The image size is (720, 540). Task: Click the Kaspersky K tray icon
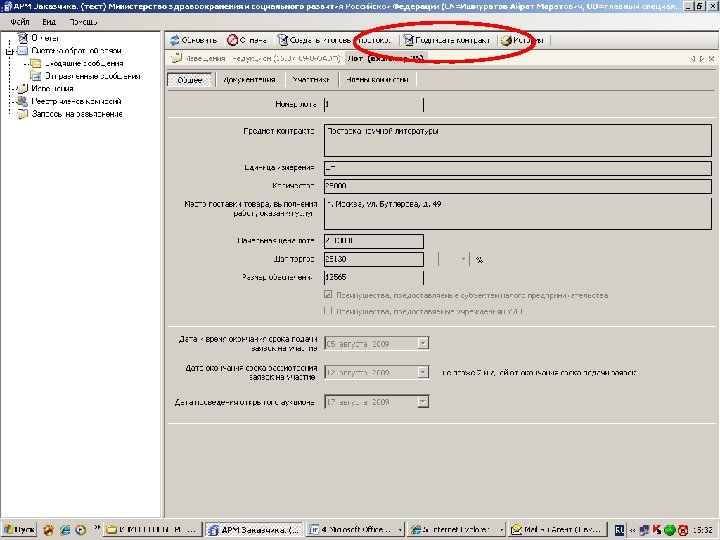point(657,530)
